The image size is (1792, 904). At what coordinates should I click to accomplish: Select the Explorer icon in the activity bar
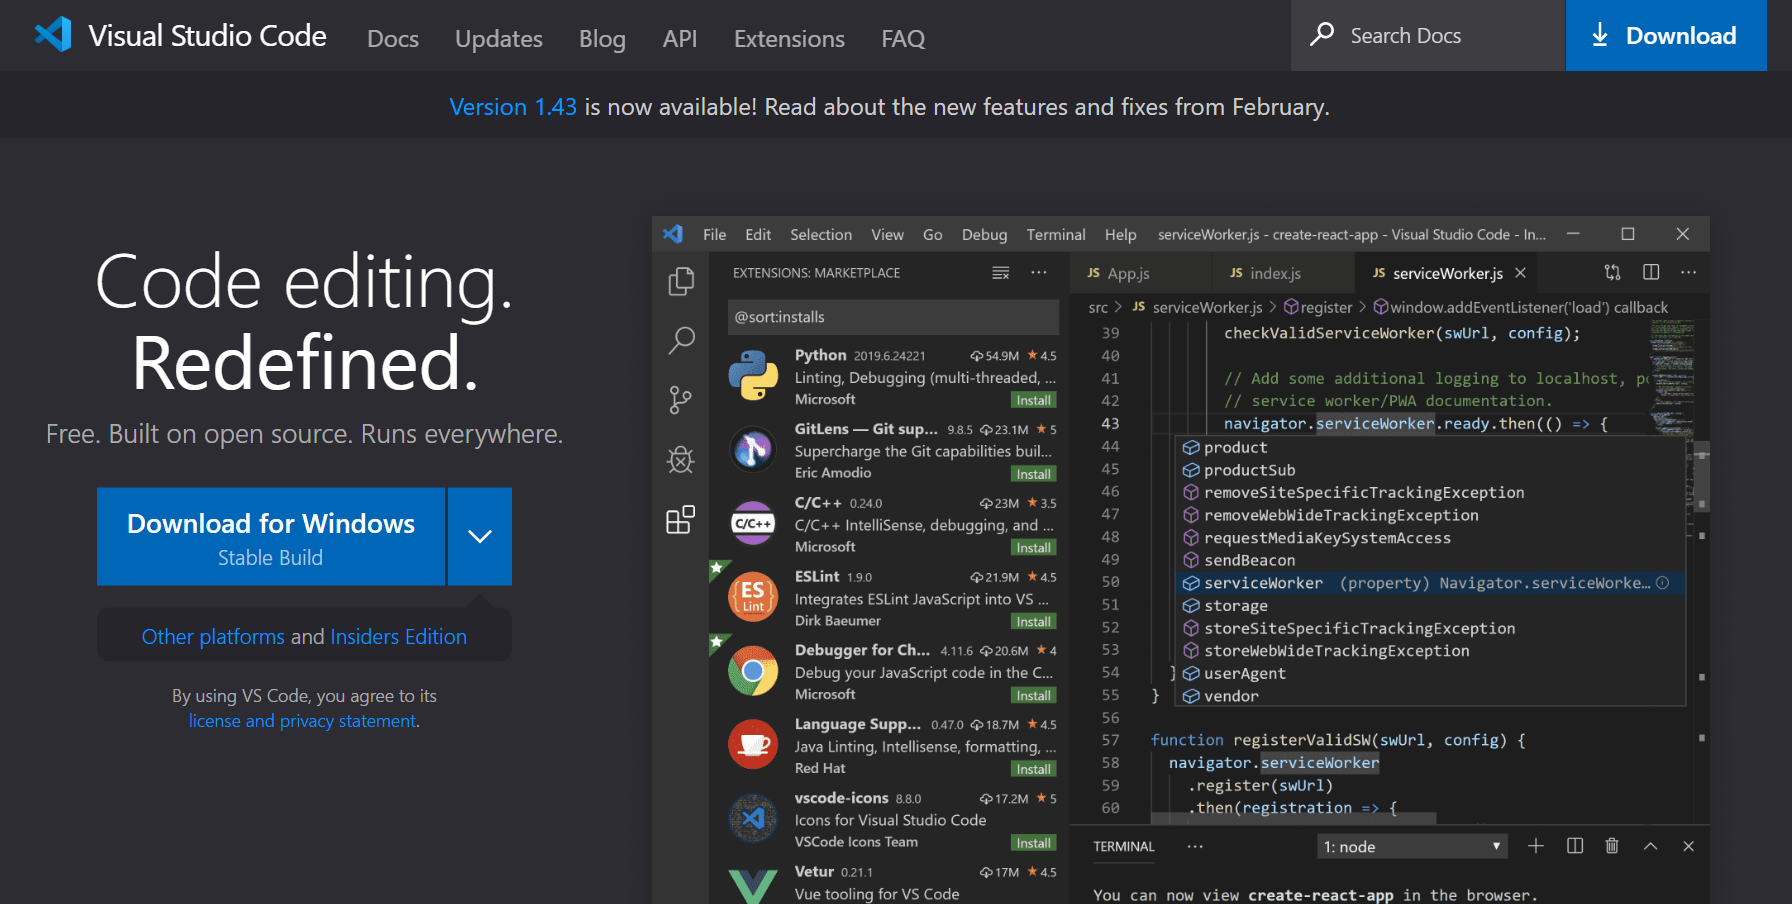pyautogui.click(x=681, y=281)
